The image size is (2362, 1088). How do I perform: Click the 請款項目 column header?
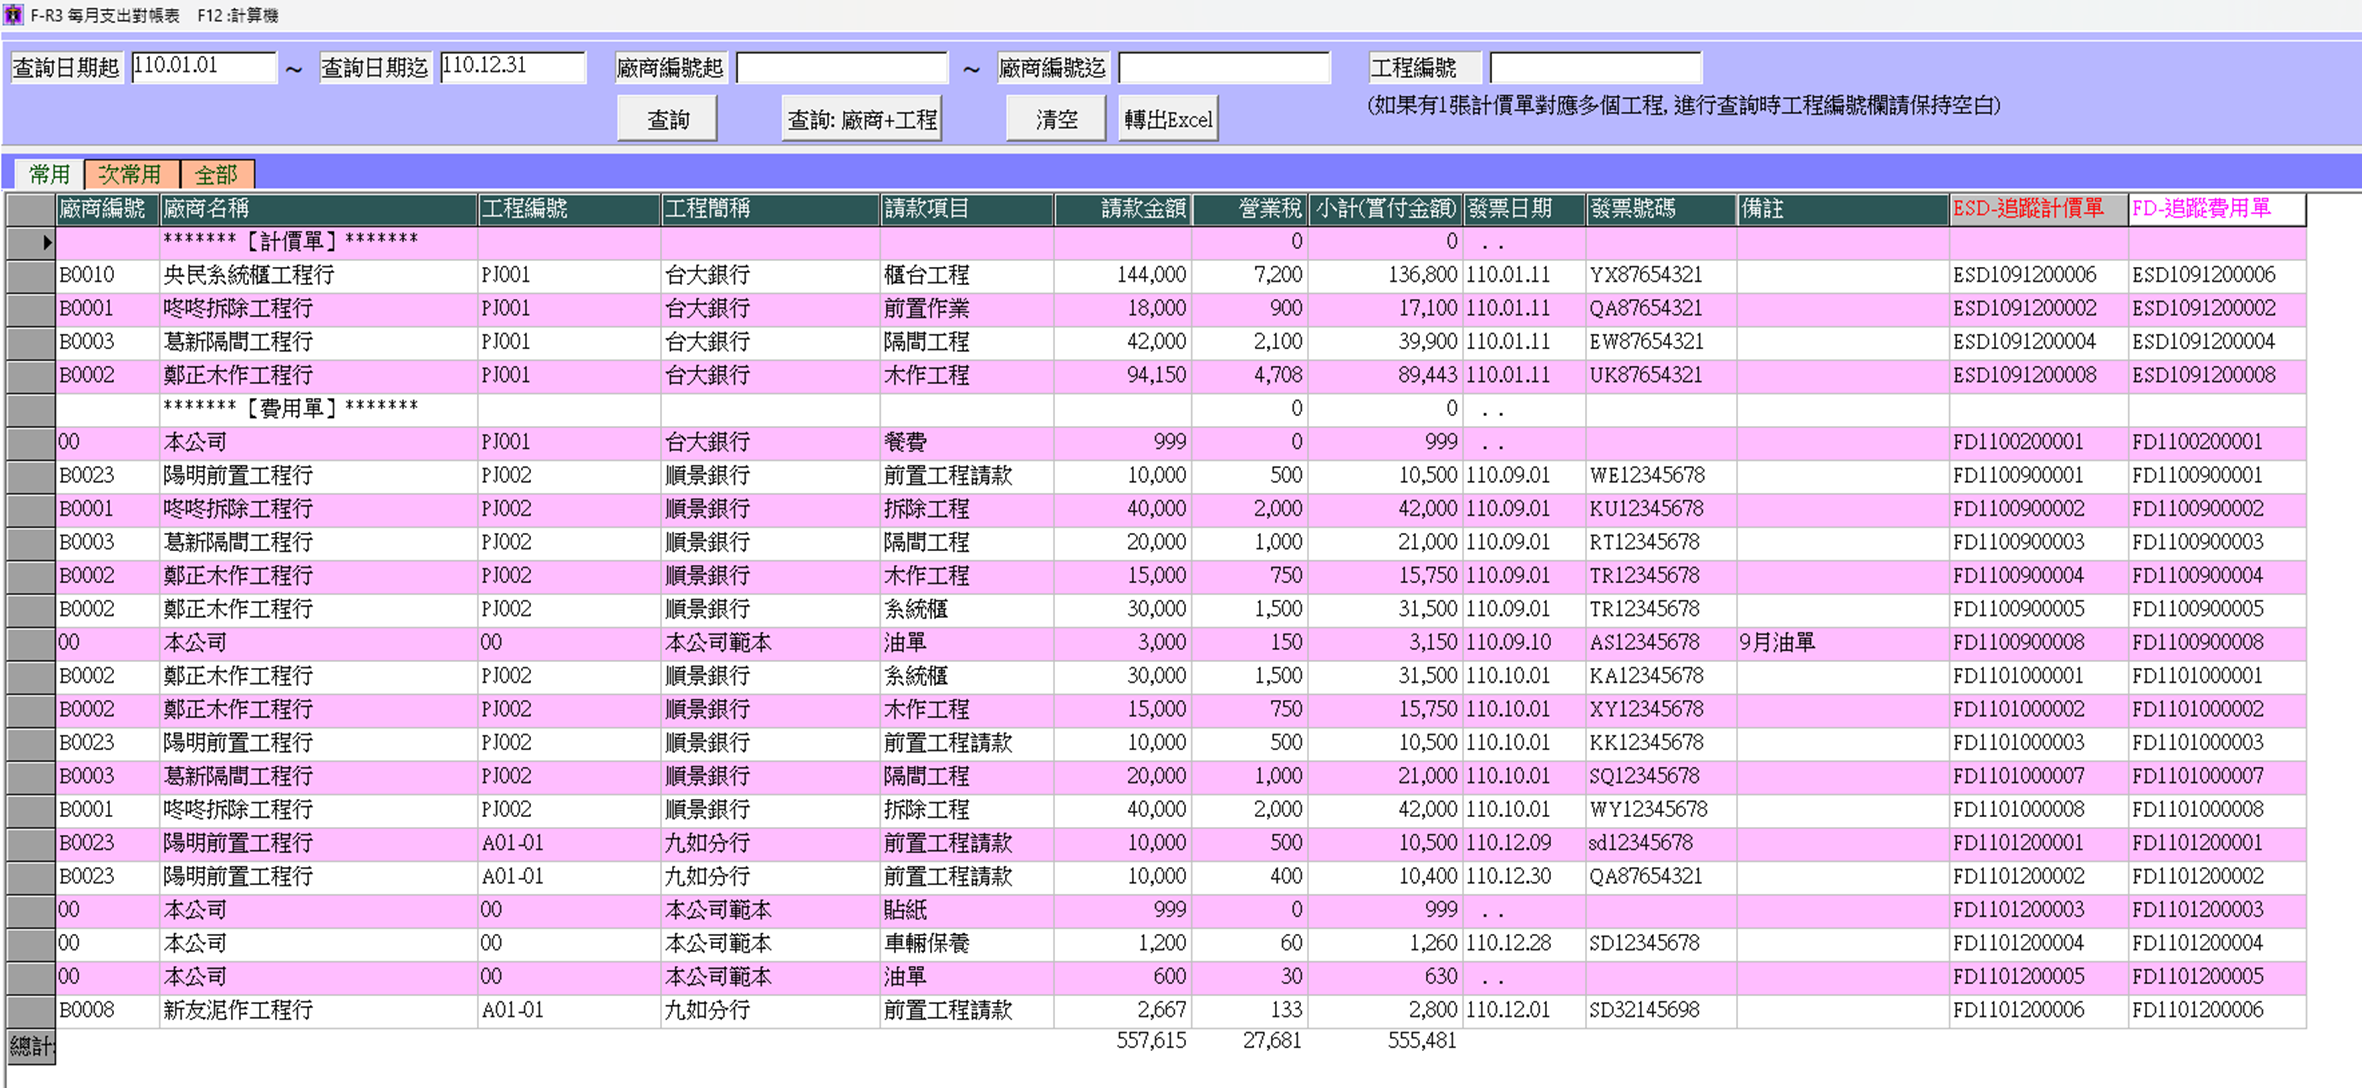click(966, 209)
